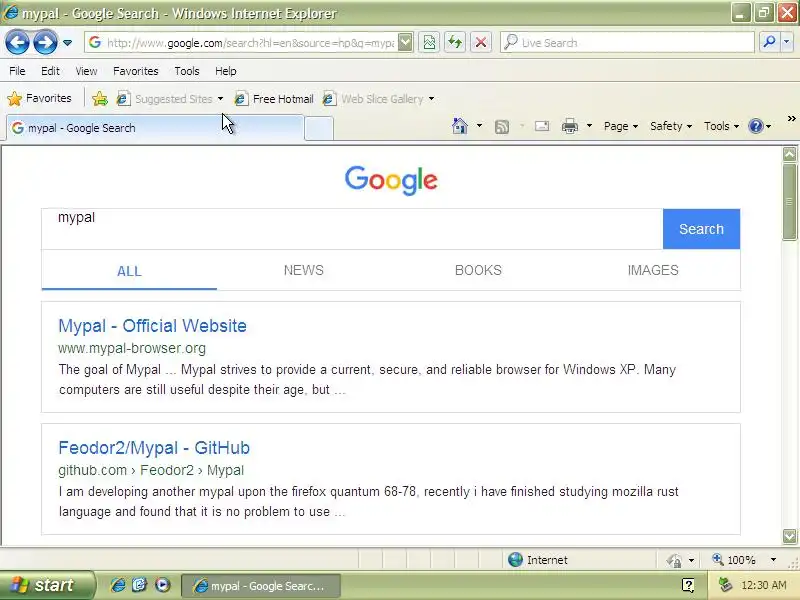Switch to the NEWS results tab
The image size is (800, 600).
304,270
